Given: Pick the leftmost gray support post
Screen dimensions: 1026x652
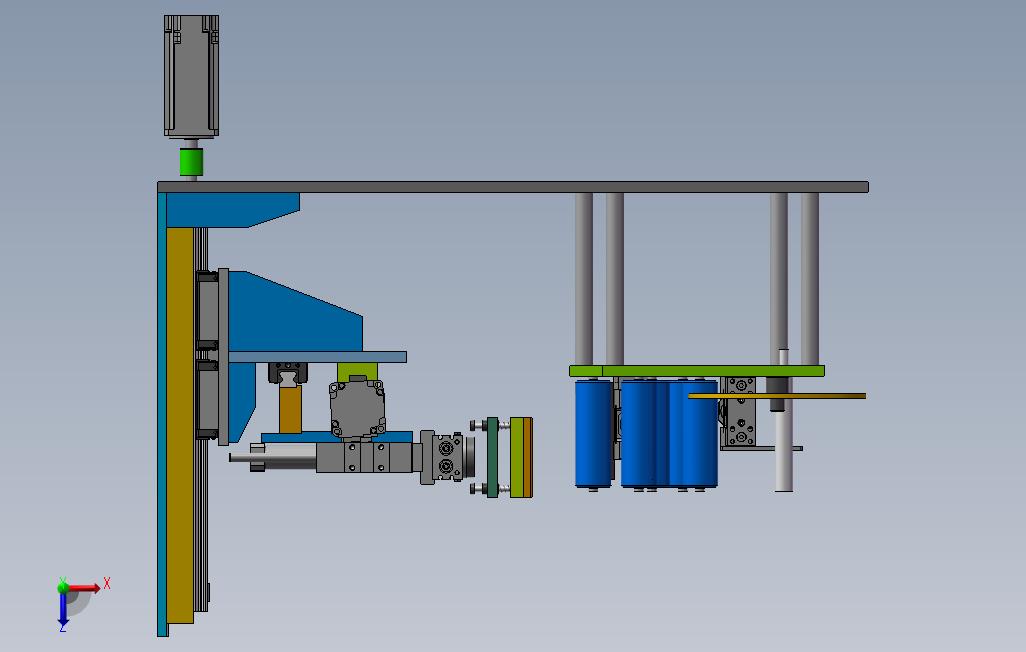Looking at the screenshot, I should coord(584,280).
